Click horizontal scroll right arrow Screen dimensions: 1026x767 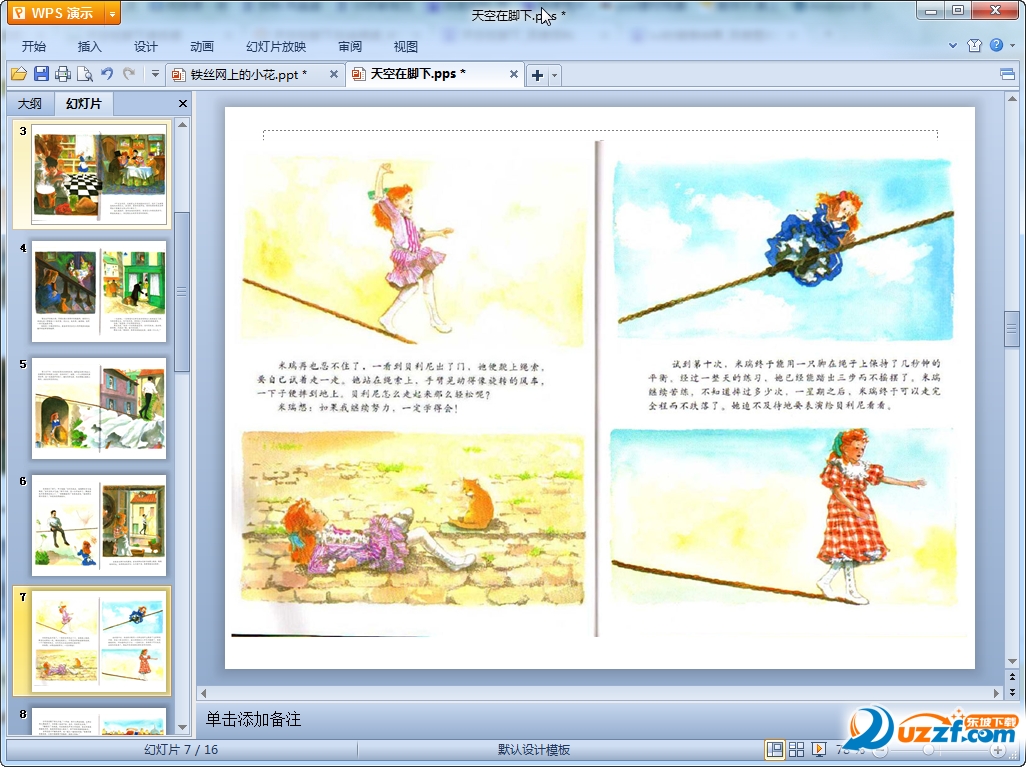tap(997, 692)
